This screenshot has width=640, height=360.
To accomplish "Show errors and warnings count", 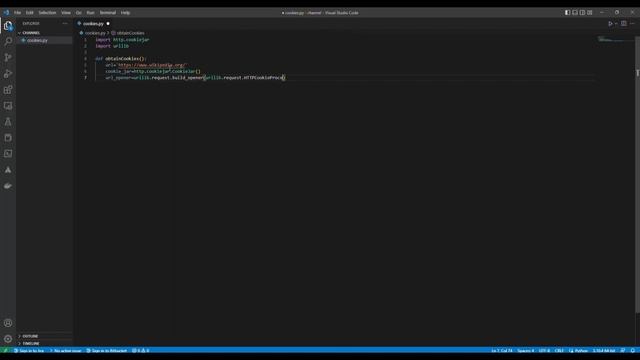I will [141, 350].
